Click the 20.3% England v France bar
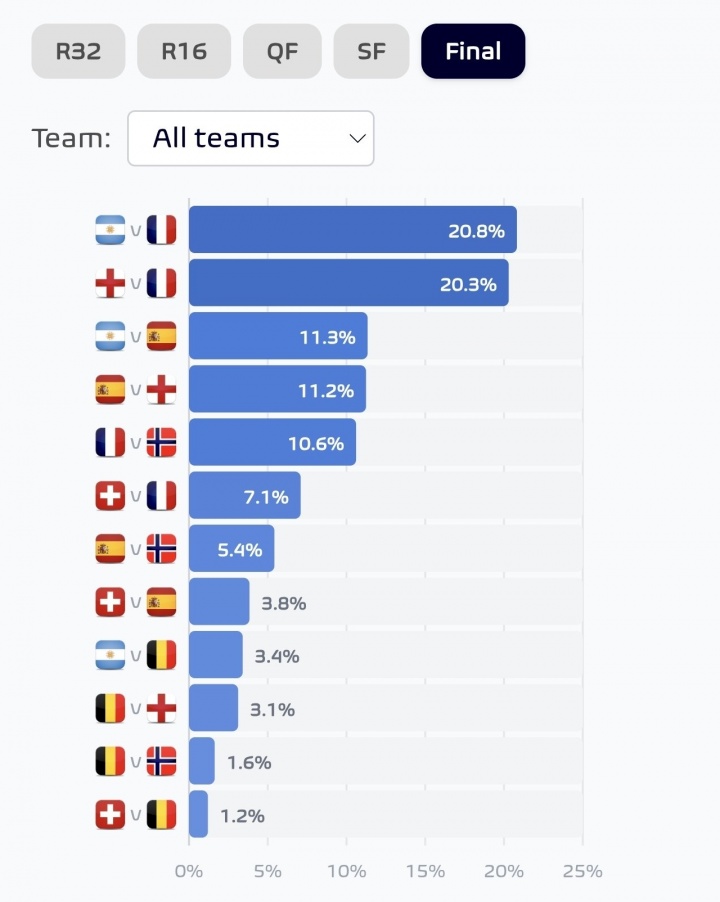This screenshot has width=720, height=902. coord(349,282)
